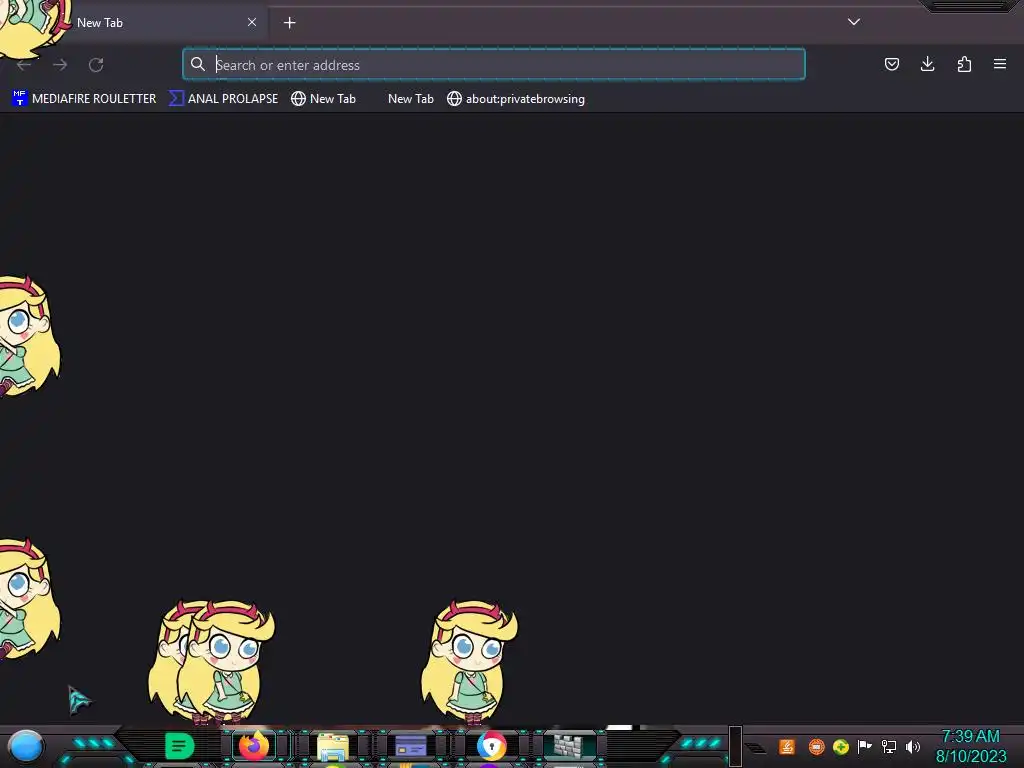Open the purple card app in taskbar
1024x768 pixels.
(x=411, y=746)
